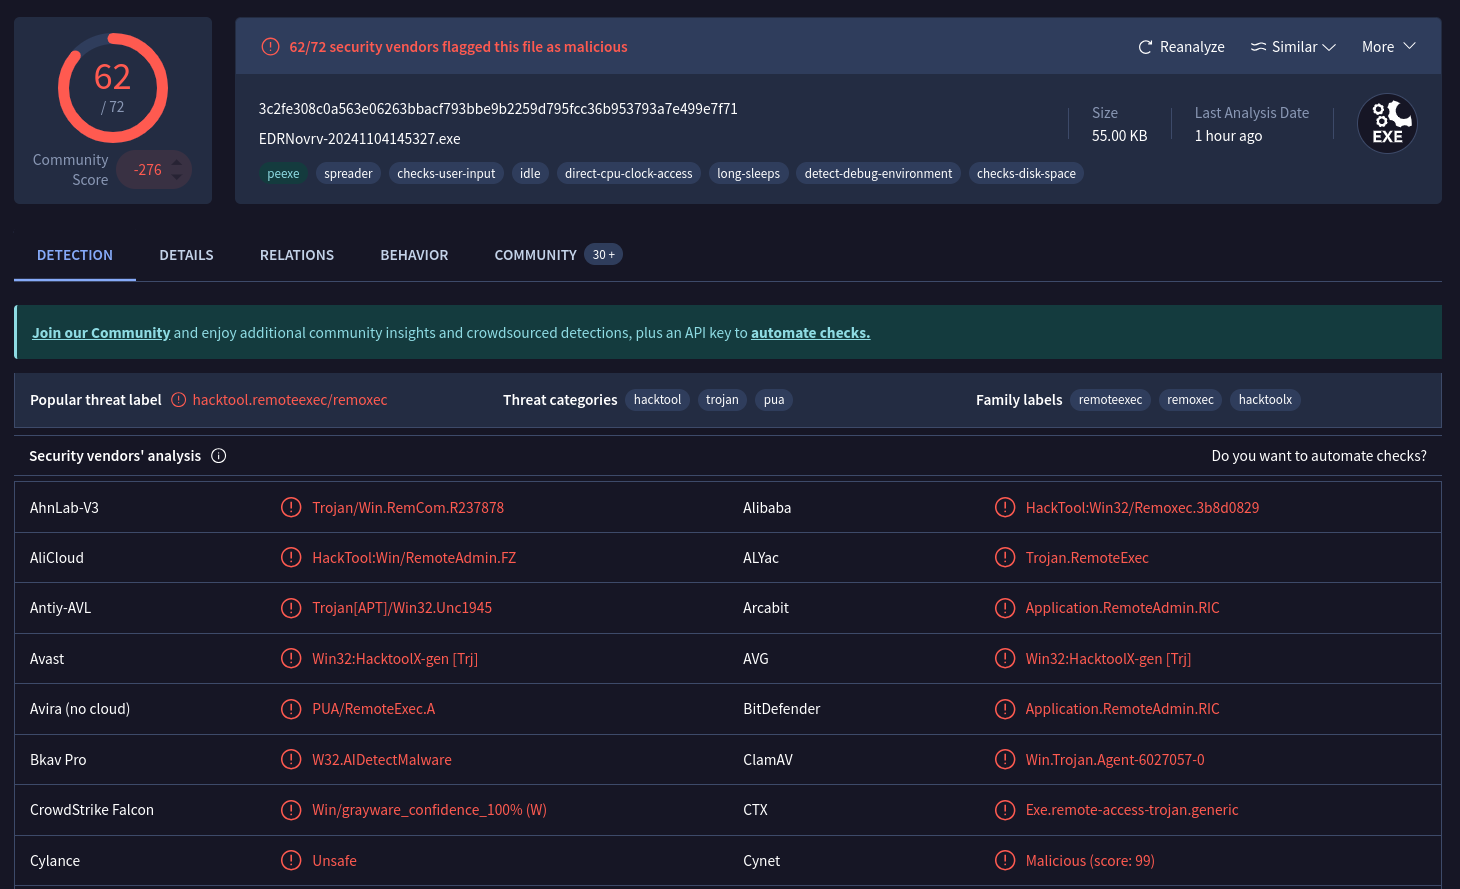This screenshot has height=889, width=1460.
Task: Click the automate checks link
Action: 810,333
